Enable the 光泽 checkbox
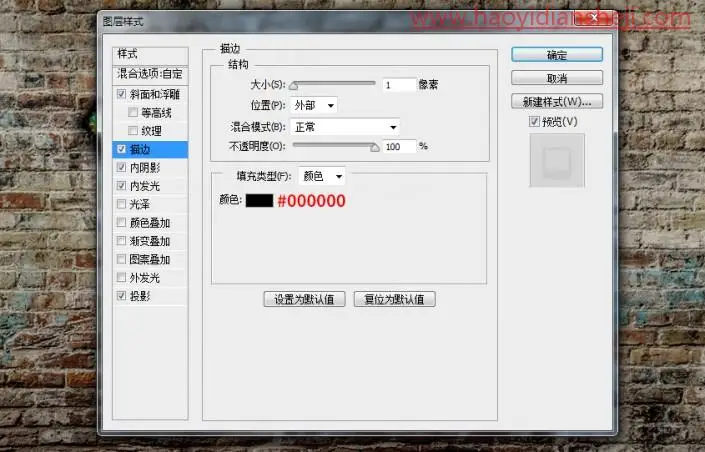 pyautogui.click(x=121, y=204)
